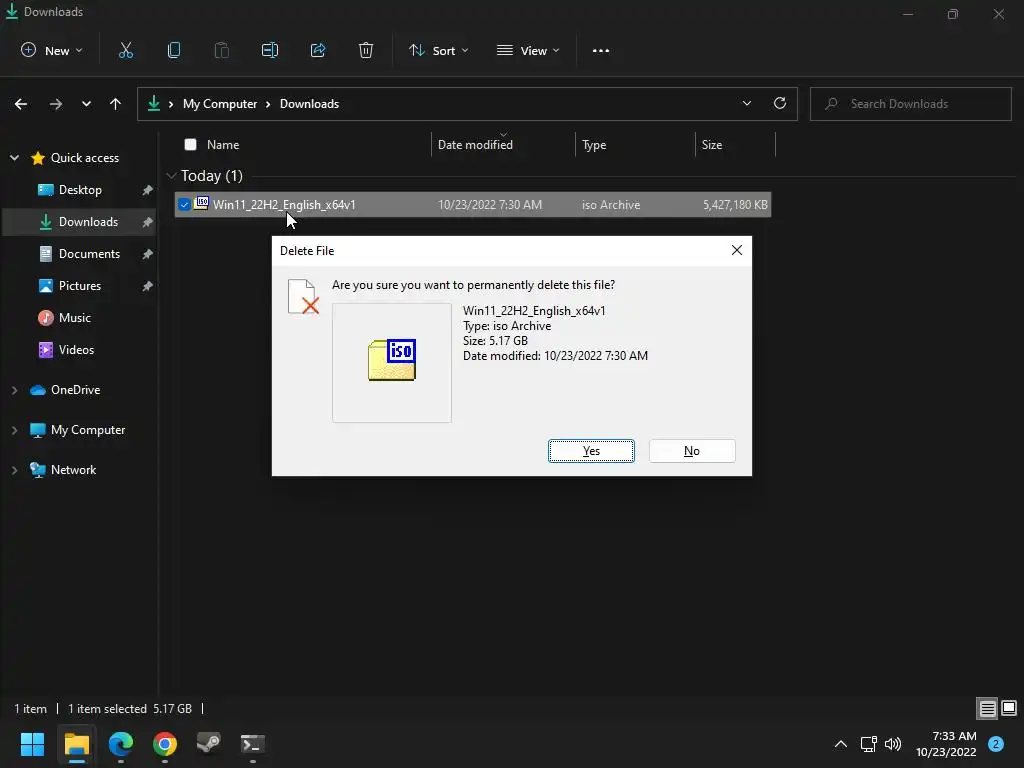Screen dimensions: 1024x768
Task: Open Windows Start menu
Action: click(32, 744)
